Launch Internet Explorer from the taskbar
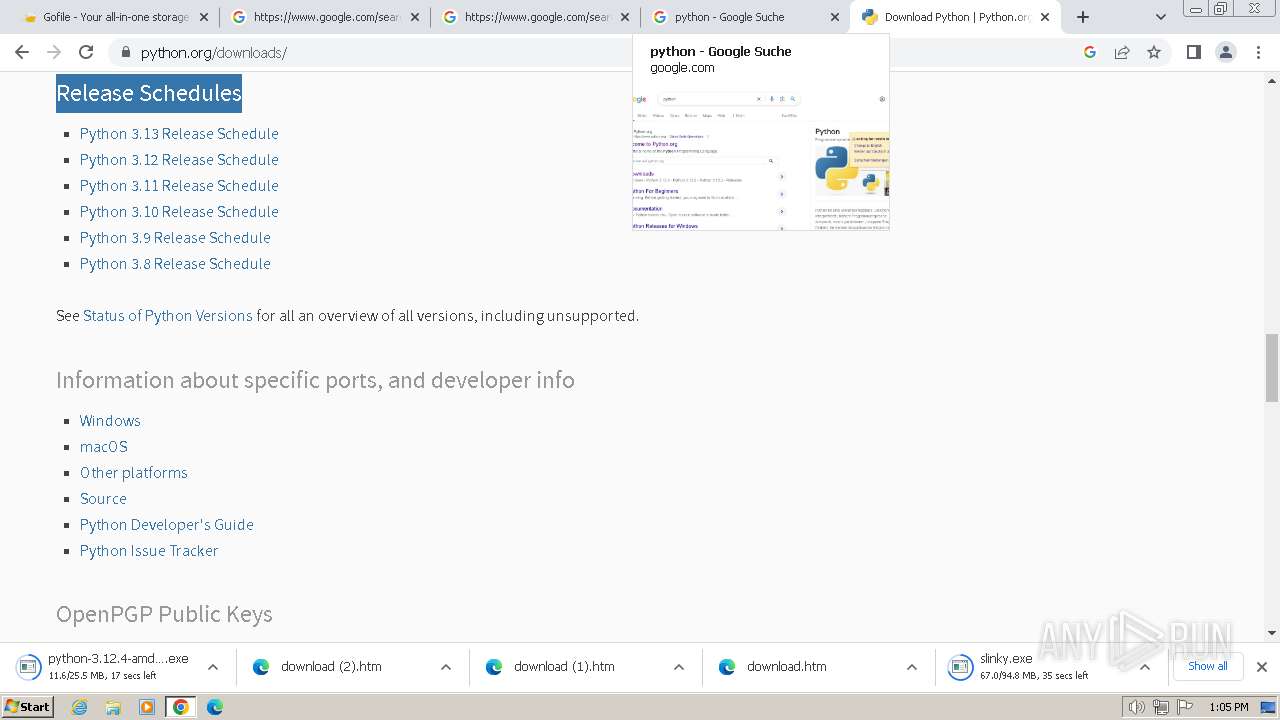1280x720 pixels. coord(79,707)
